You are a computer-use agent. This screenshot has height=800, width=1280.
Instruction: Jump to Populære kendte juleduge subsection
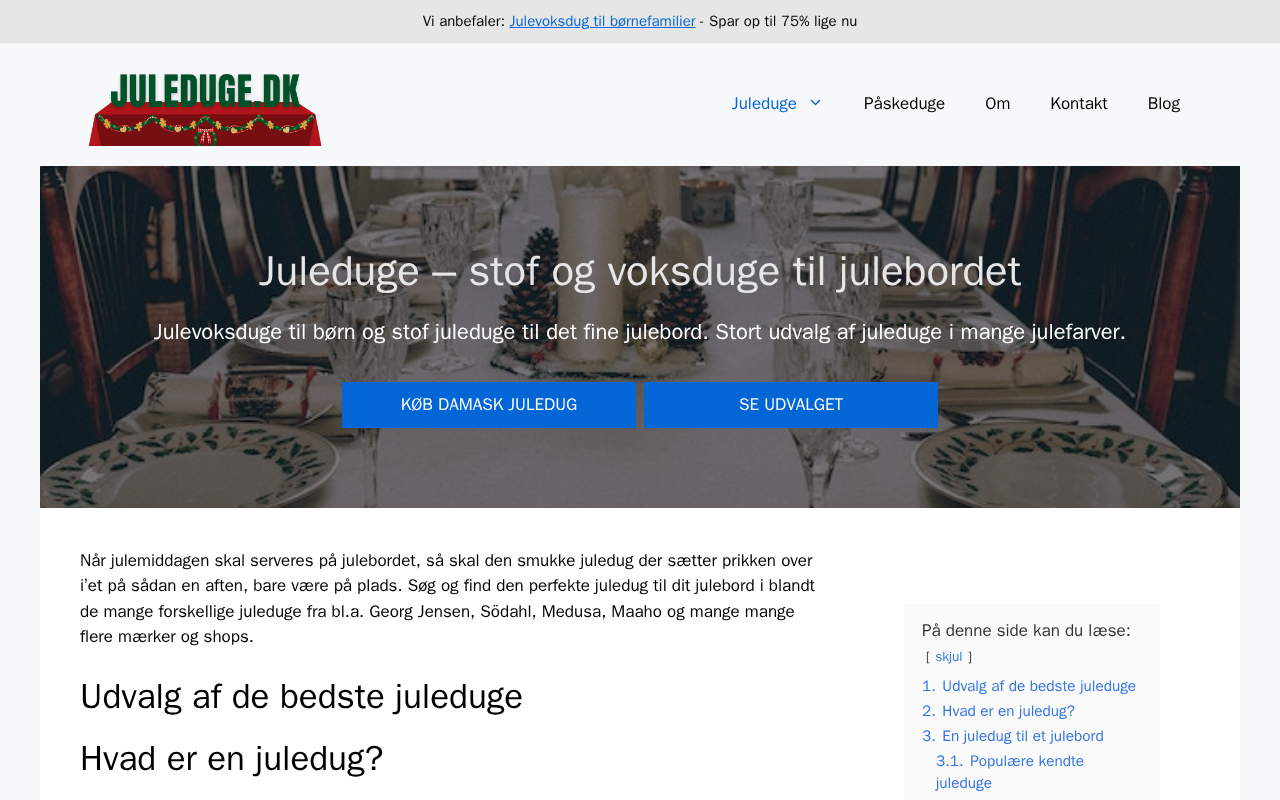point(1010,772)
